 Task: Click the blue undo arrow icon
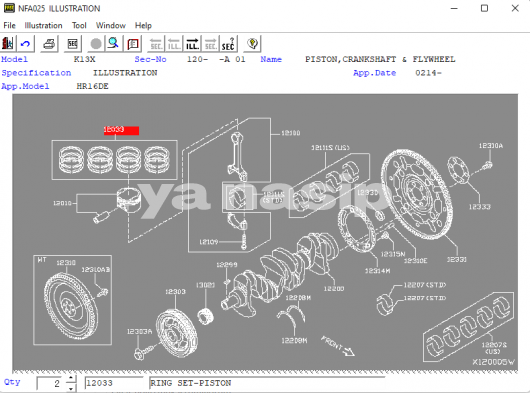point(25,44)
